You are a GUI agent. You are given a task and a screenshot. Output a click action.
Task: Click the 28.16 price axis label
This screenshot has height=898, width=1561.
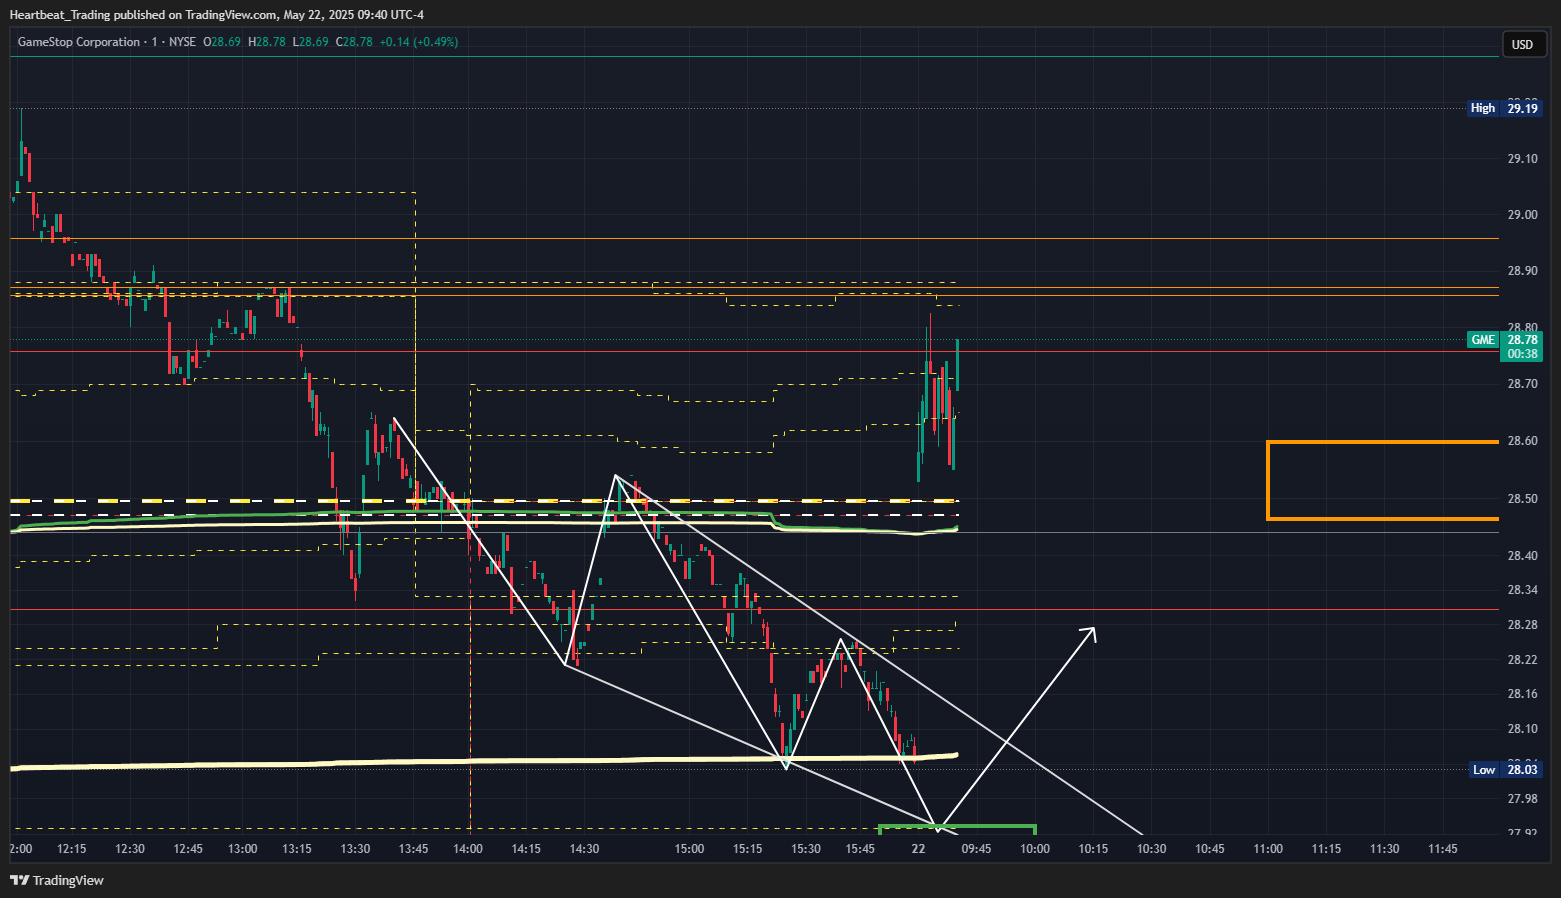pyautogui.click(x=1522, y=694)
